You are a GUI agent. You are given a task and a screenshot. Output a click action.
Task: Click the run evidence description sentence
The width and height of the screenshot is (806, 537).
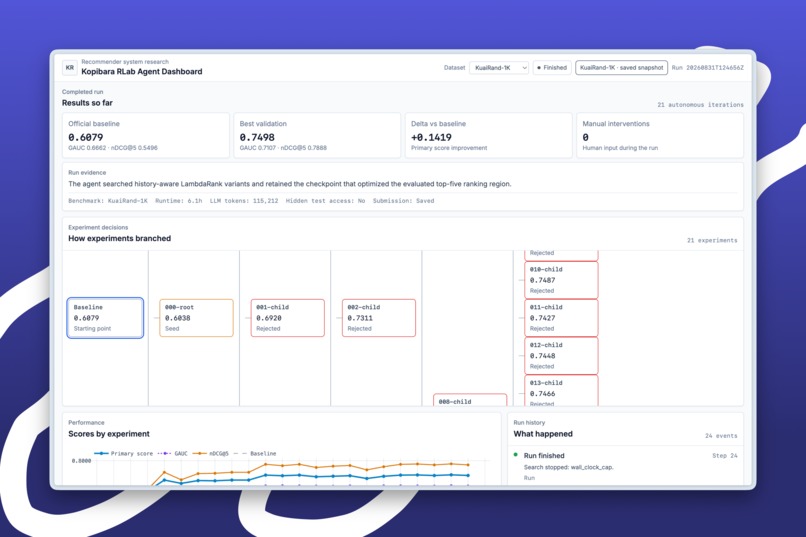click(x=290, y=184)
